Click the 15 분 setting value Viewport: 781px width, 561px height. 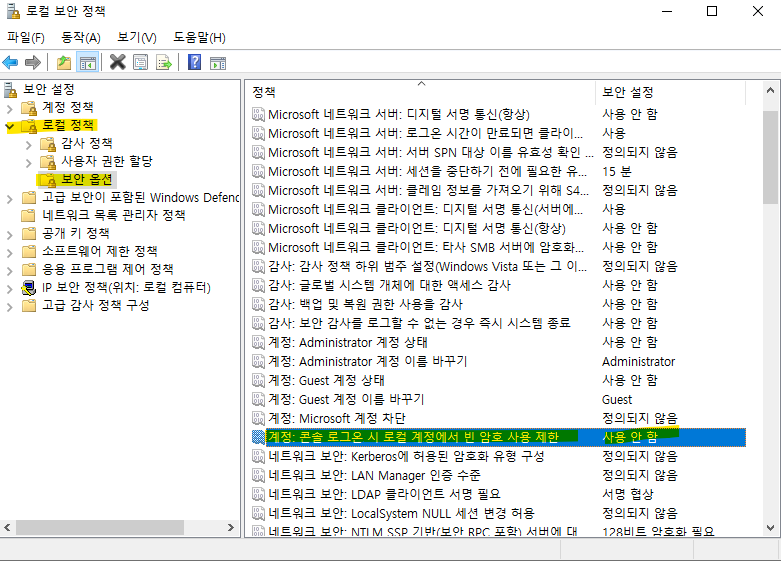pyautogui.click(x=617, y=172)
